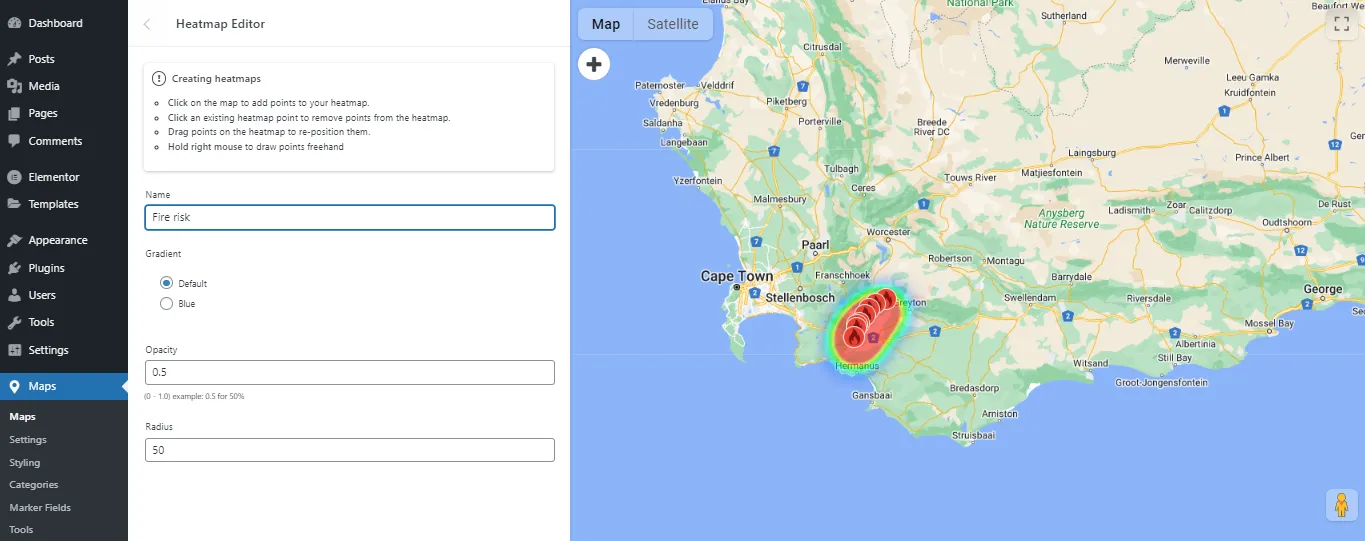Screen dimensions: 1365x541
Task: Open Styling submenu link
Action: click(x=25, y=463)
